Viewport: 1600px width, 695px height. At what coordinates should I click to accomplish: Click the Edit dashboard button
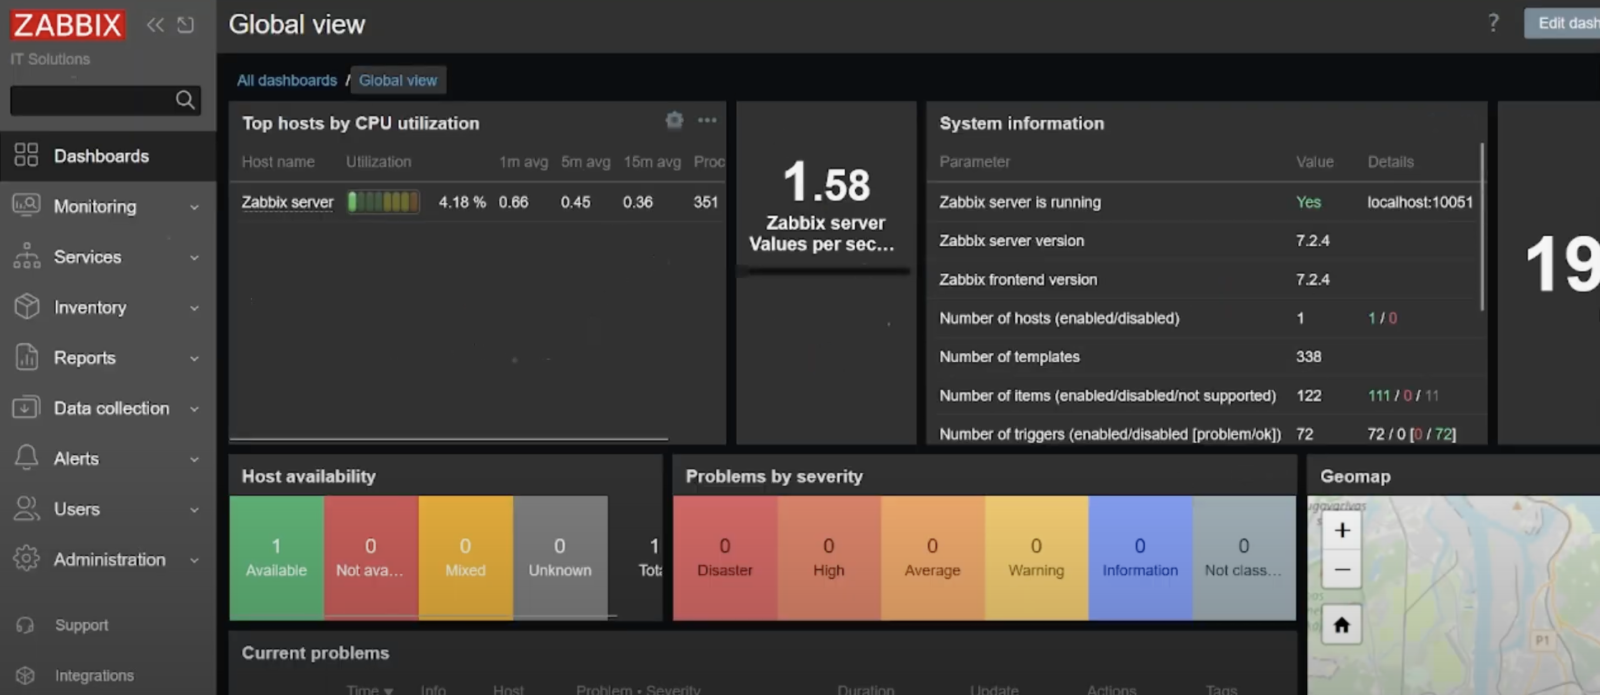coord(1562,23)
